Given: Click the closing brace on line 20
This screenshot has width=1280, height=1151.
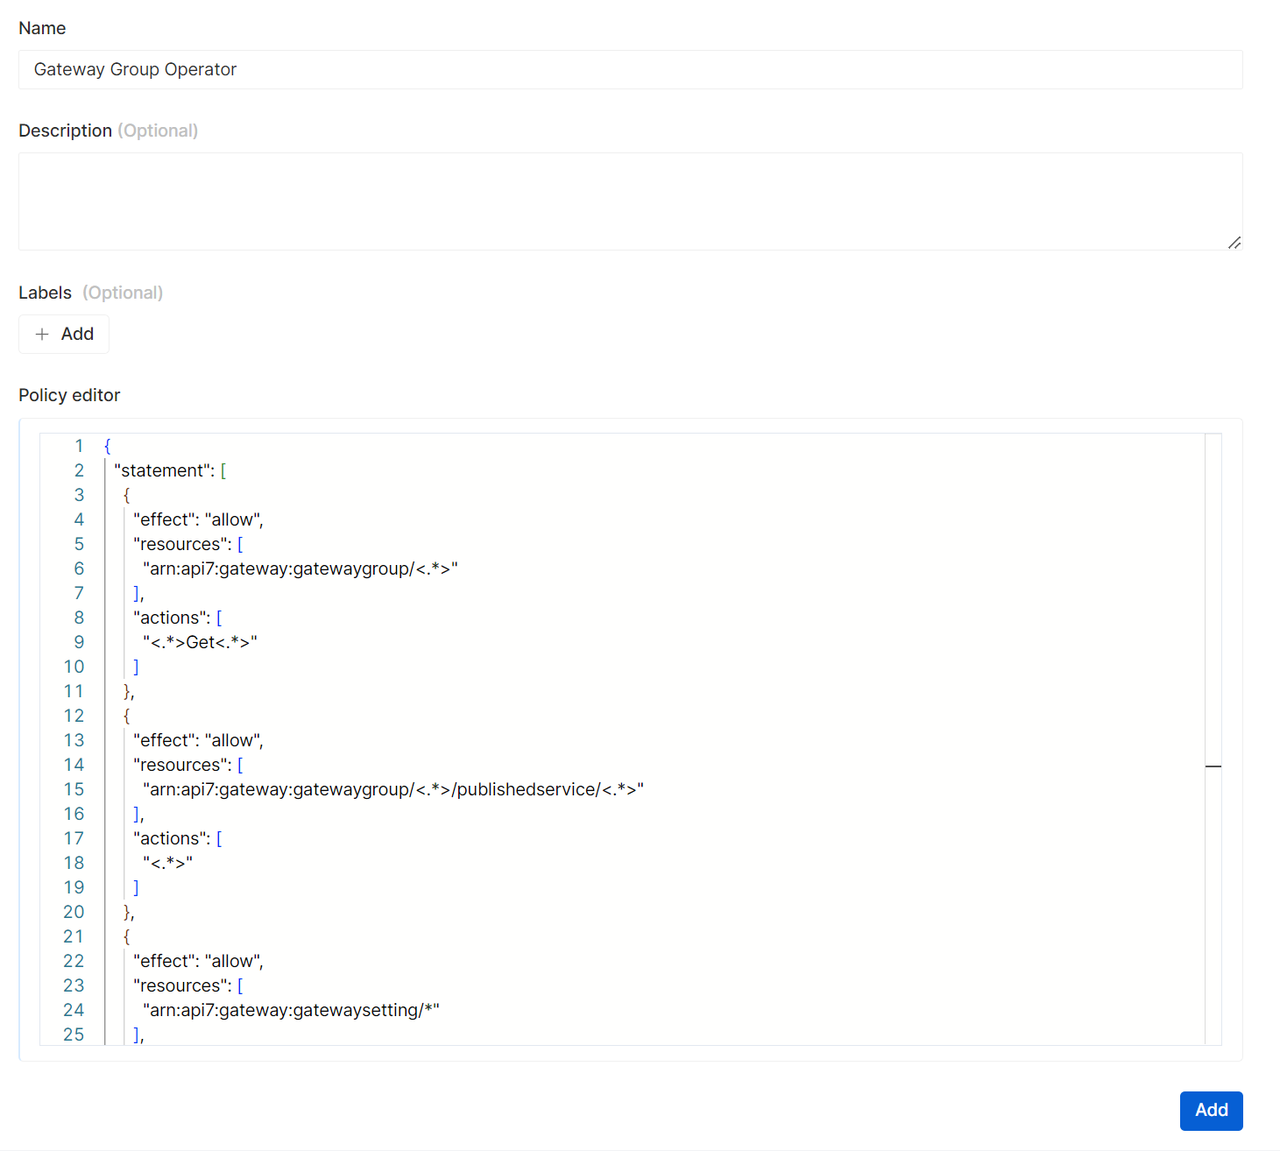Looking at the screenshot, I should 127,912.
